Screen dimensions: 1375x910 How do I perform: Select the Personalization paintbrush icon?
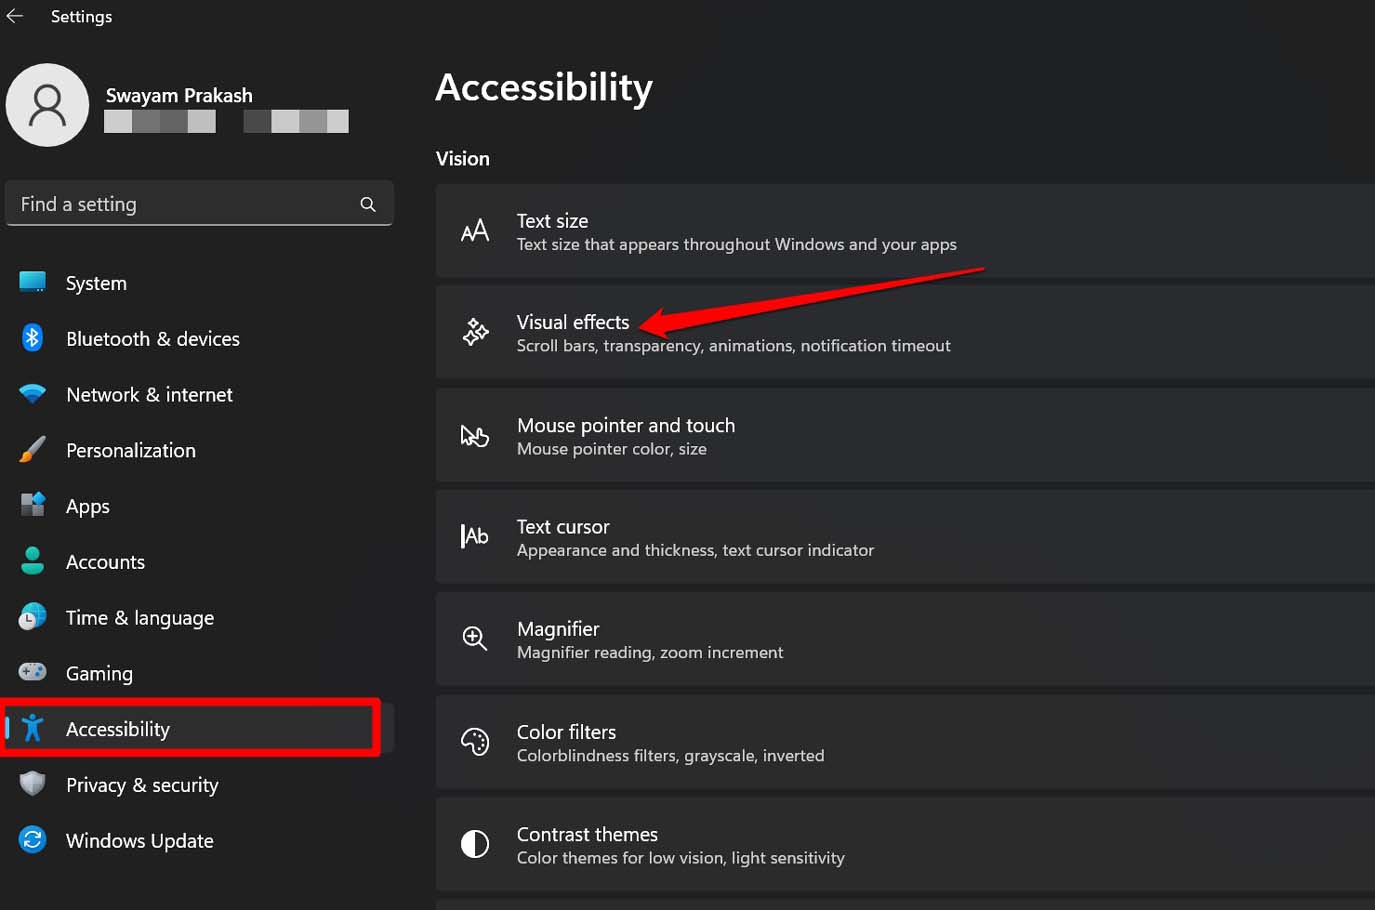[32, 450]
